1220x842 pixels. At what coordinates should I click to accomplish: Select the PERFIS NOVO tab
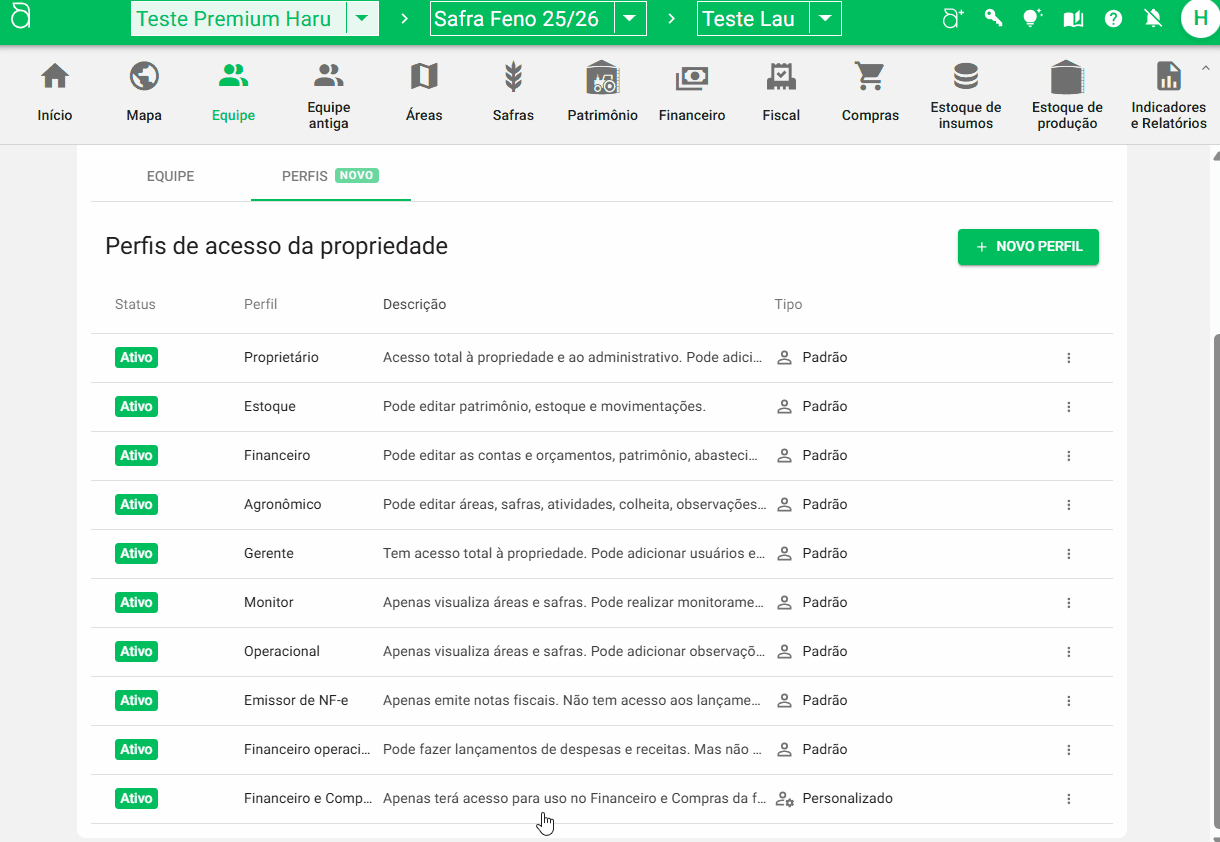click(x=330, y=176)
